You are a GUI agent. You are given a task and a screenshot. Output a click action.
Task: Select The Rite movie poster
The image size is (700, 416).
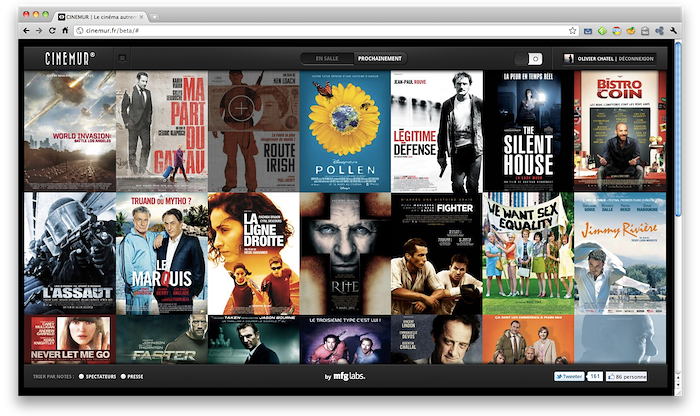(x=345, y=254)
